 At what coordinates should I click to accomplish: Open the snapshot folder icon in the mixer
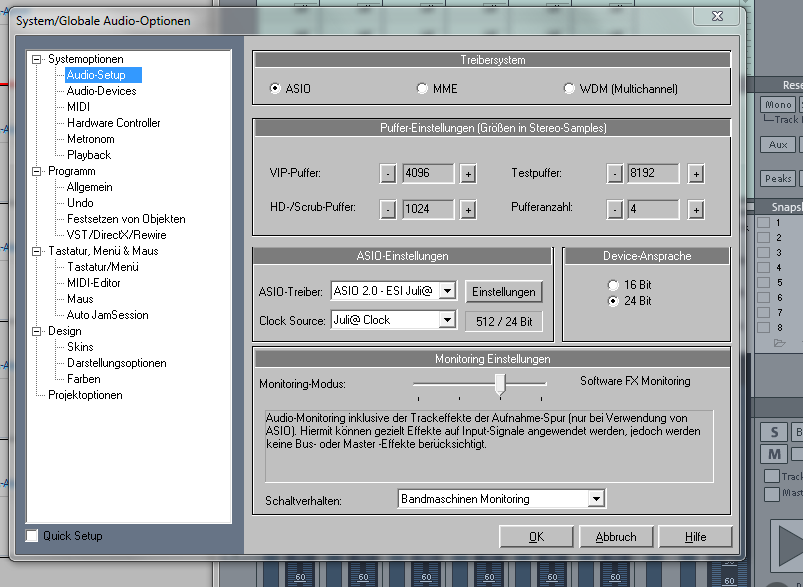click(x=779, y=343)
